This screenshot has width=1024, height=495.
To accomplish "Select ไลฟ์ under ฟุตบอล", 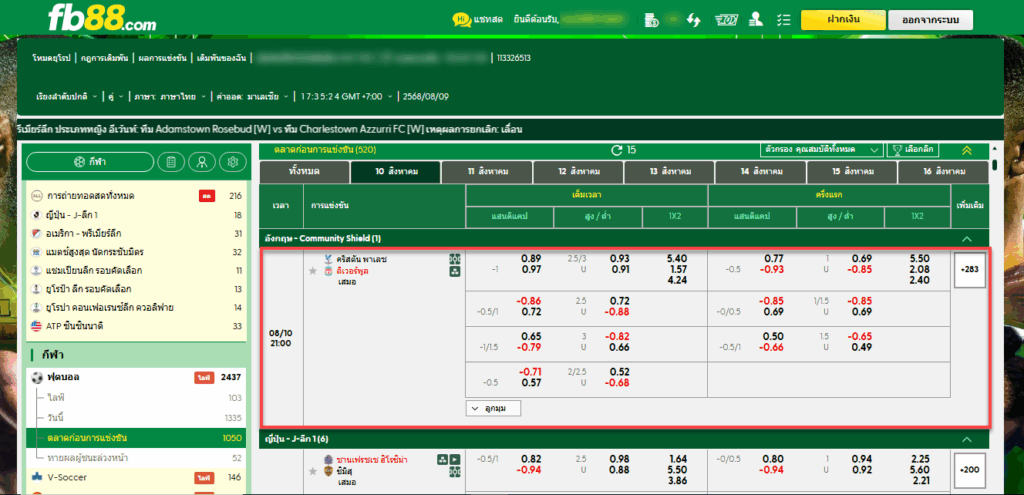I will (x=136, y=397).
